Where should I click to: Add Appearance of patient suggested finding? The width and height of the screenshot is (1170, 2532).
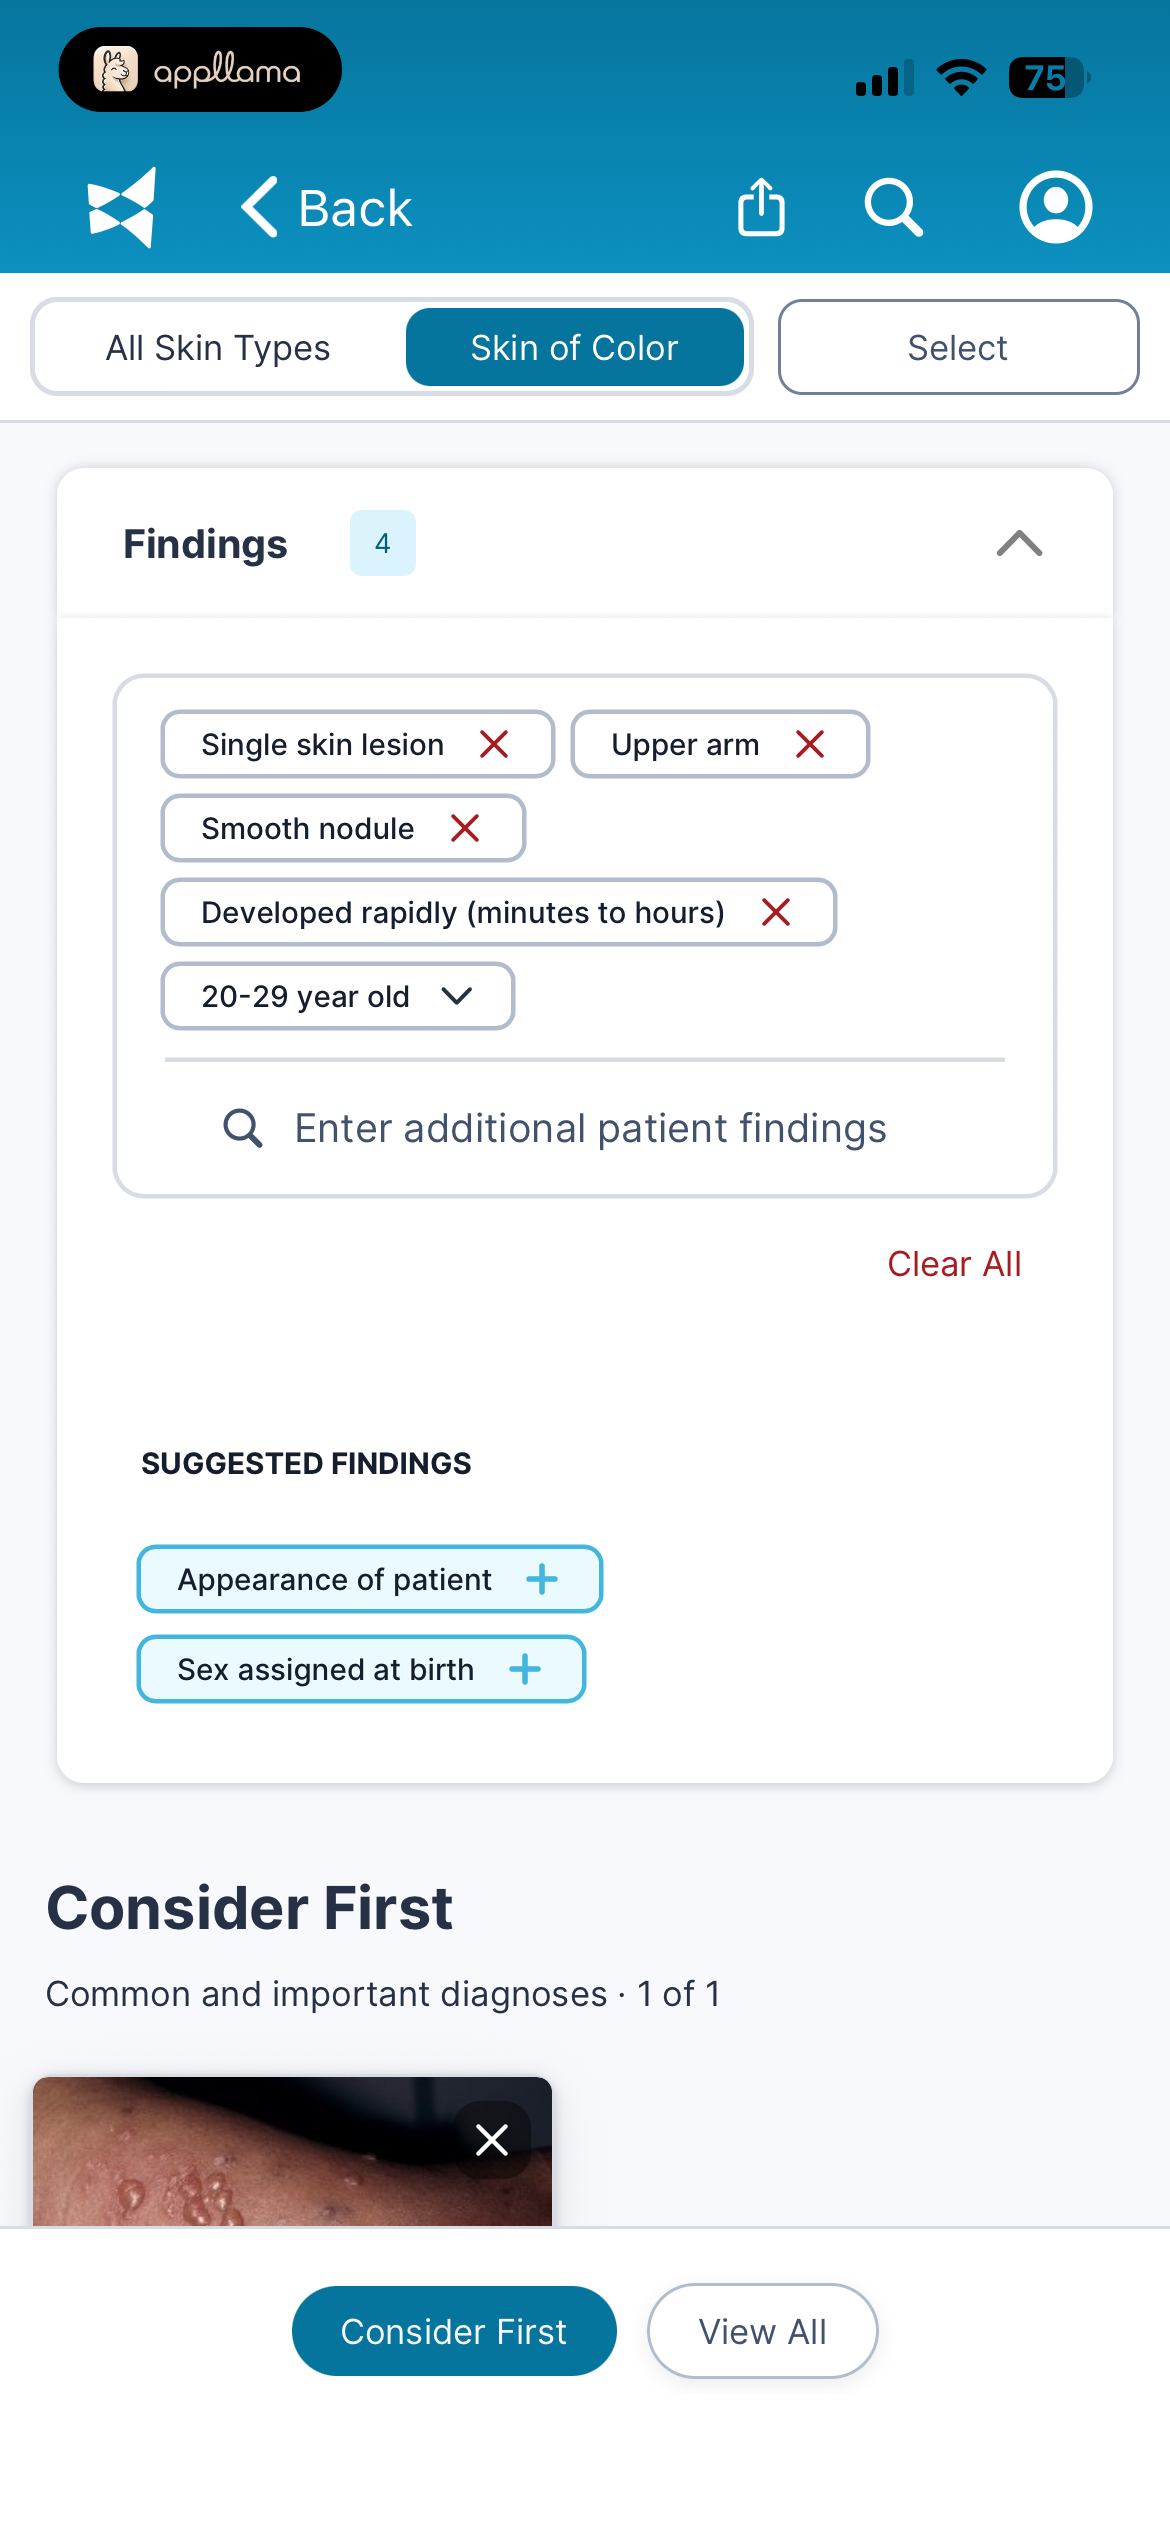tap(369, 1579)
